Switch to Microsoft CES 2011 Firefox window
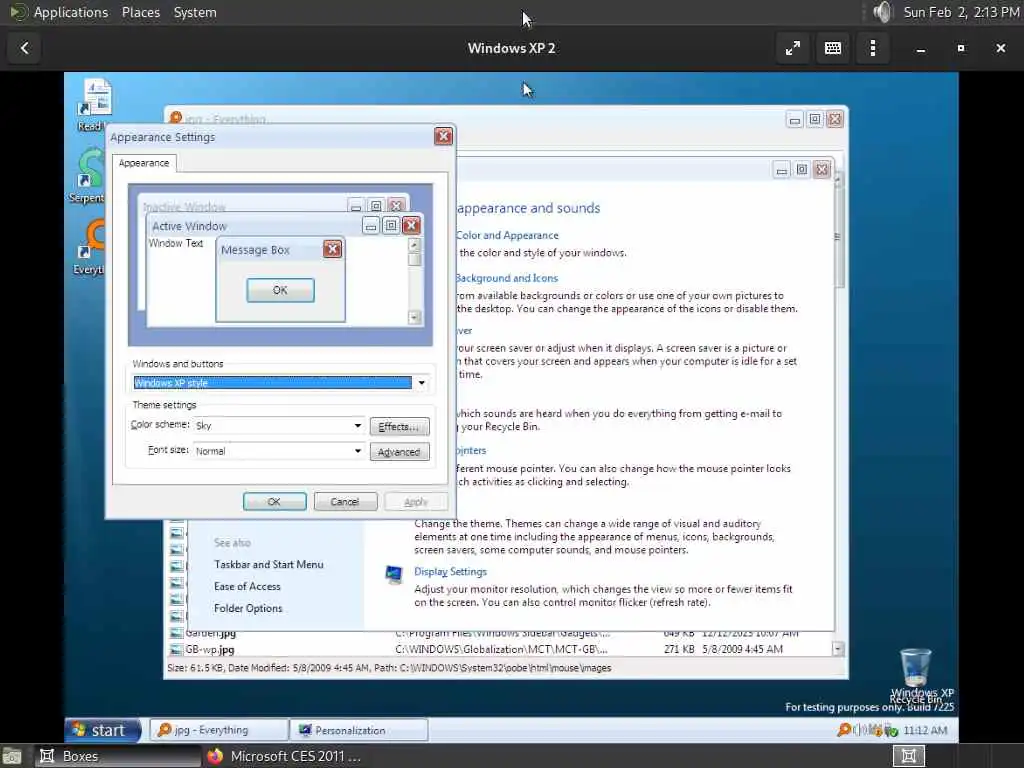The height and width of the screenshot is (768, 1024). [x=285, y=756]
